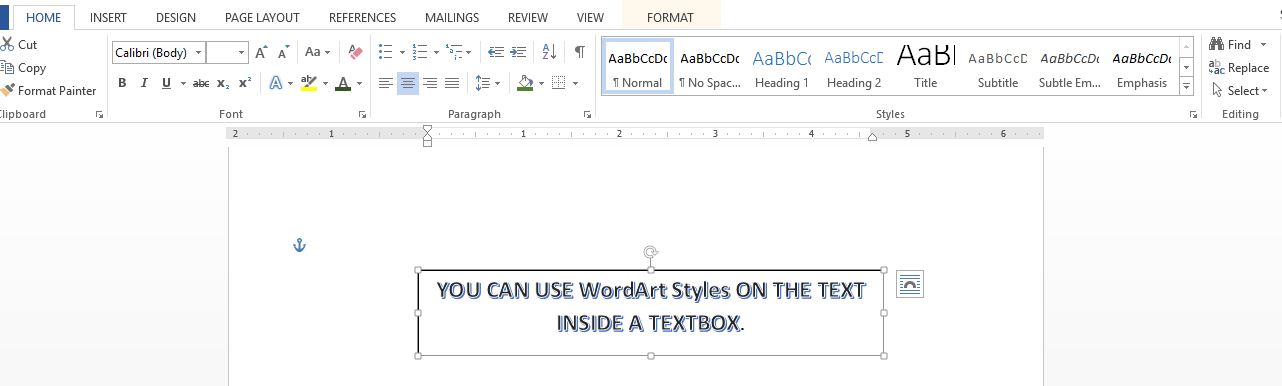Toggle strikethrough formatting
1282x386 pixels.
click(201, 83)
